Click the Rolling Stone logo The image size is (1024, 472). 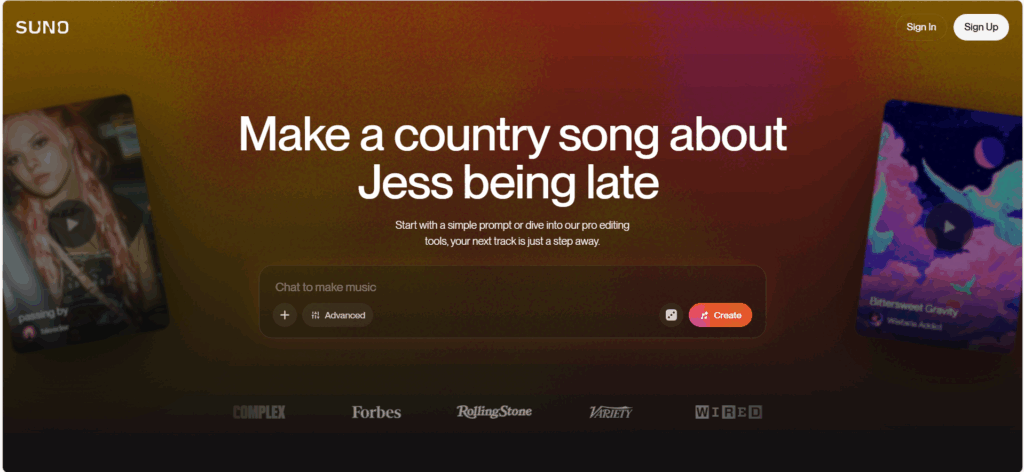(x=494, y=411)
